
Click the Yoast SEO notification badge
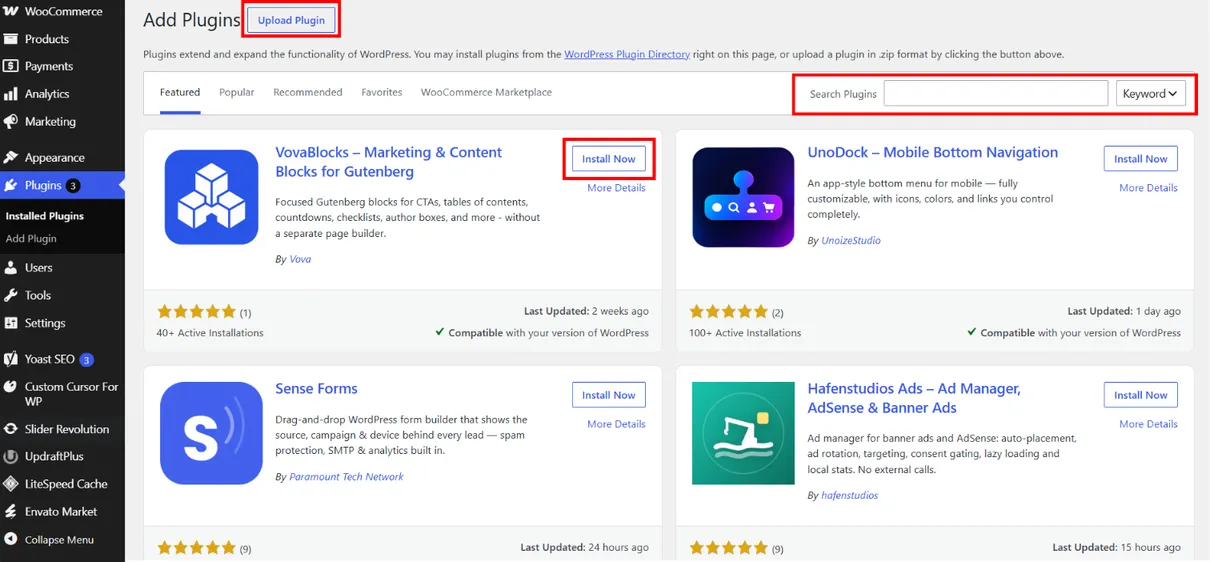(86, 359)
